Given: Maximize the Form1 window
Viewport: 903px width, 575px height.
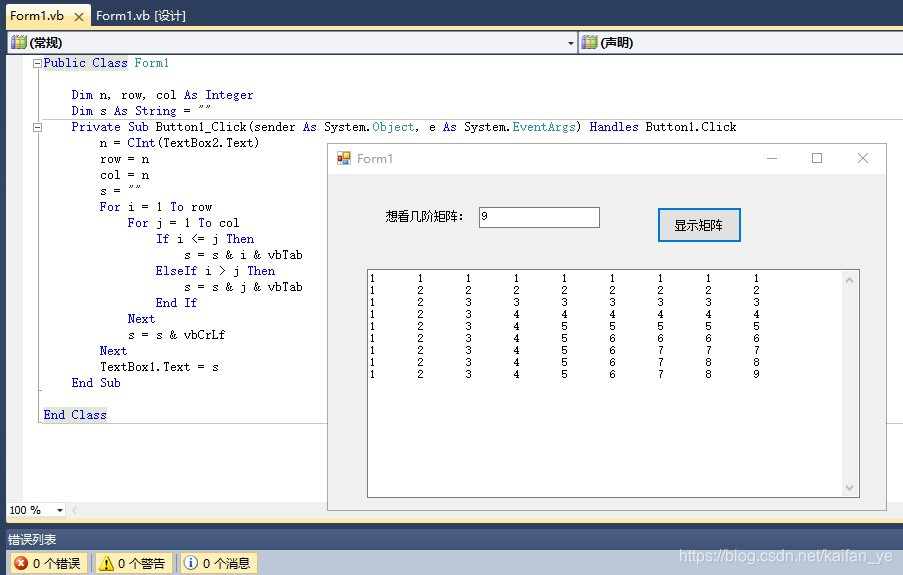Looking at the screenshot, I should coord(817,158).
